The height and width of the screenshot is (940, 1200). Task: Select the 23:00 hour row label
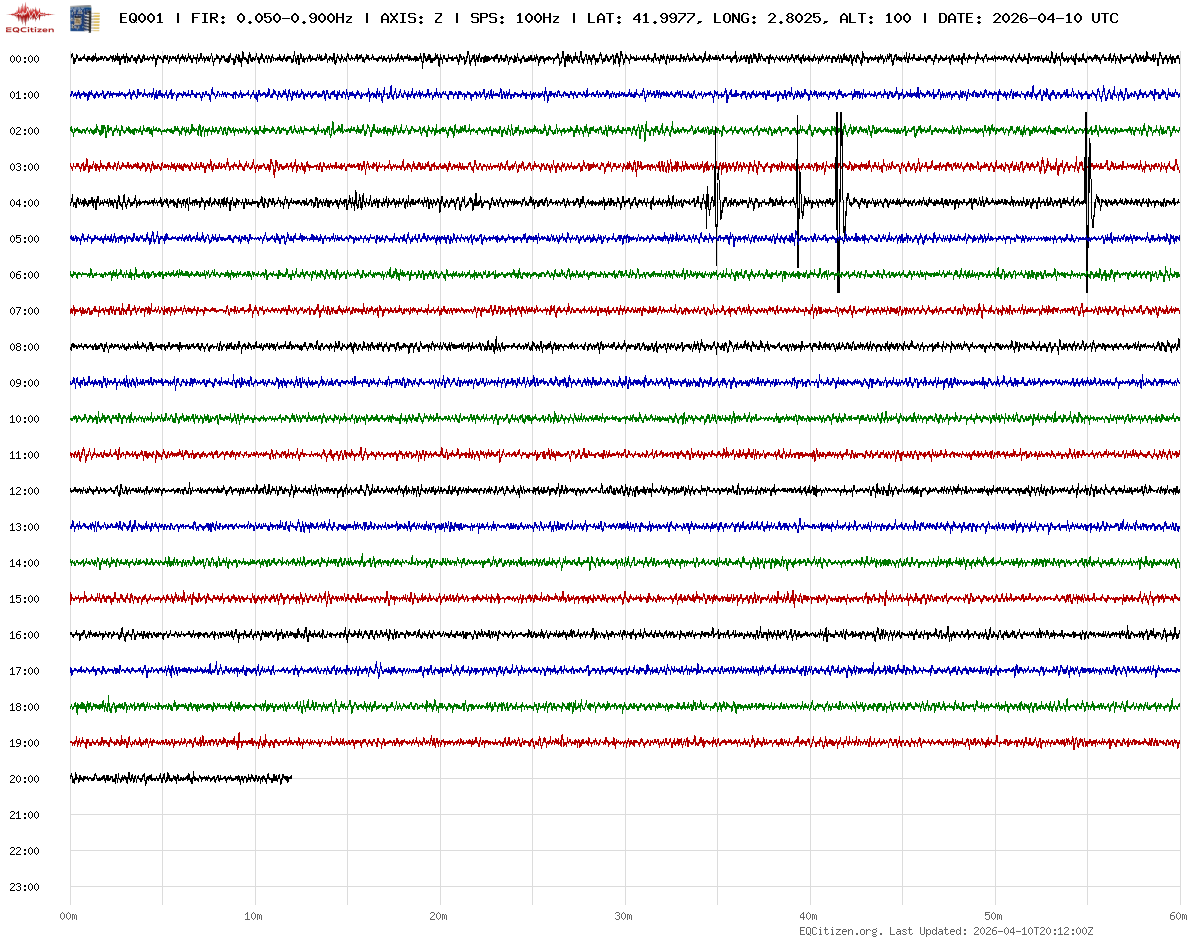coord(24,887)
